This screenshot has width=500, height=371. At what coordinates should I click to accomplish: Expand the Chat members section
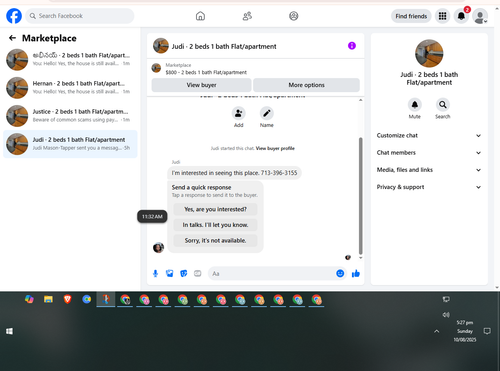(x=429, y=153)
